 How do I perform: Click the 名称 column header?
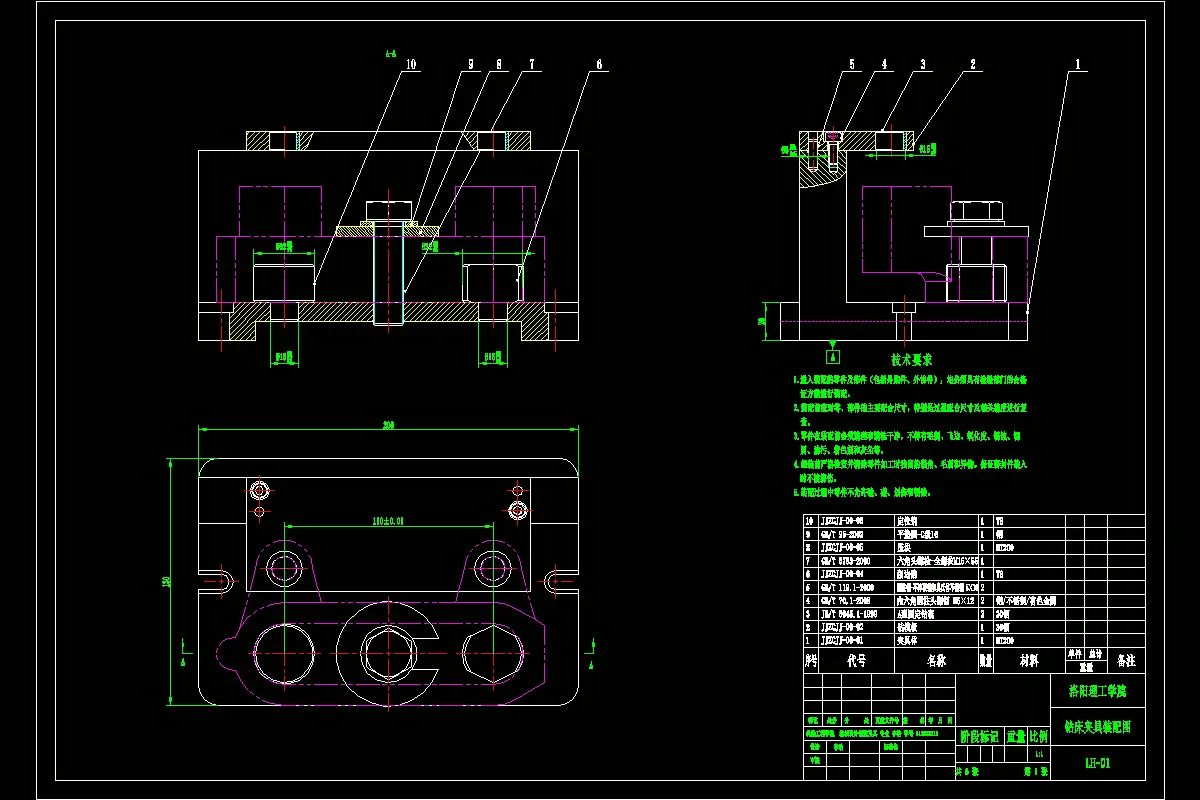936,661
